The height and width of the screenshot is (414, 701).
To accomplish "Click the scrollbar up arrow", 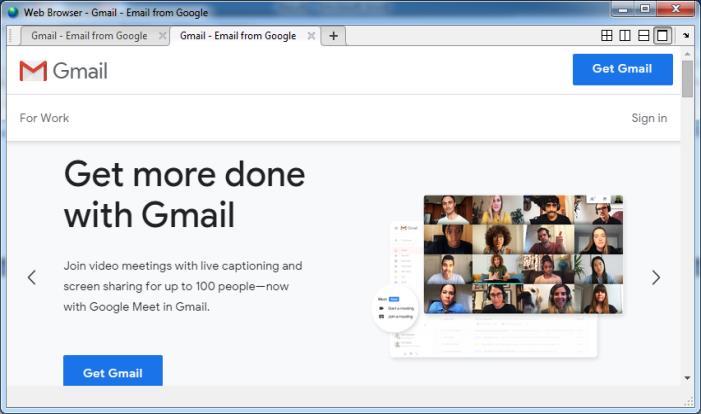I will coord(687,54).
